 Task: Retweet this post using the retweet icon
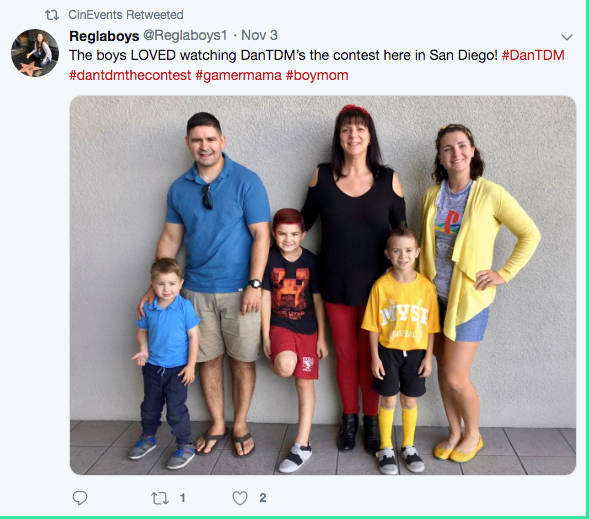[x=160, y=498]
